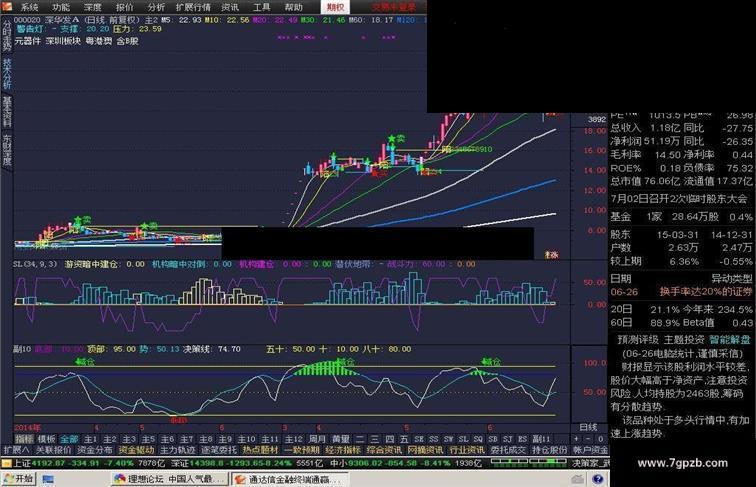
Task: Open the 帮助 menu
Action: tap(293, 7)
